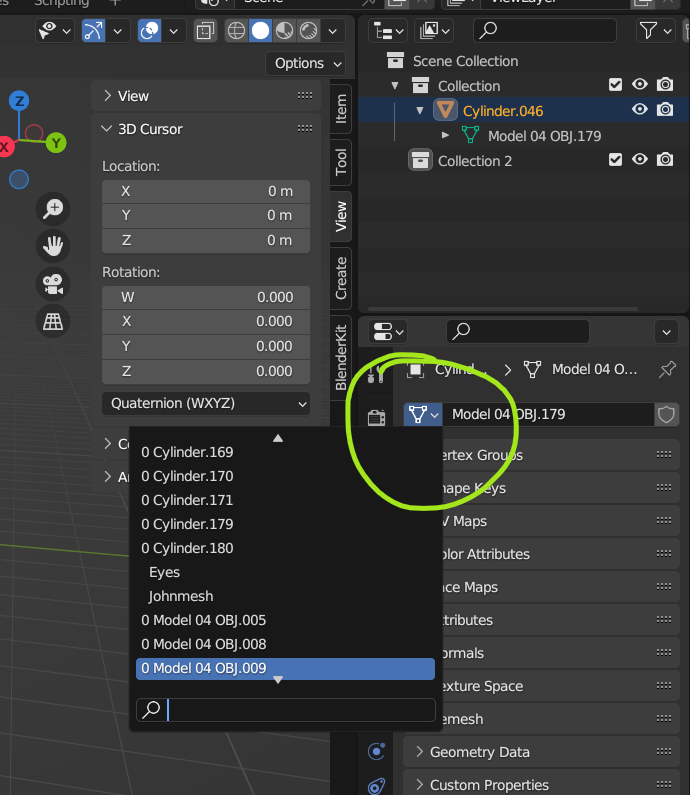
Task: Open the viewport Options dropdown
Action: coord(306,64)
